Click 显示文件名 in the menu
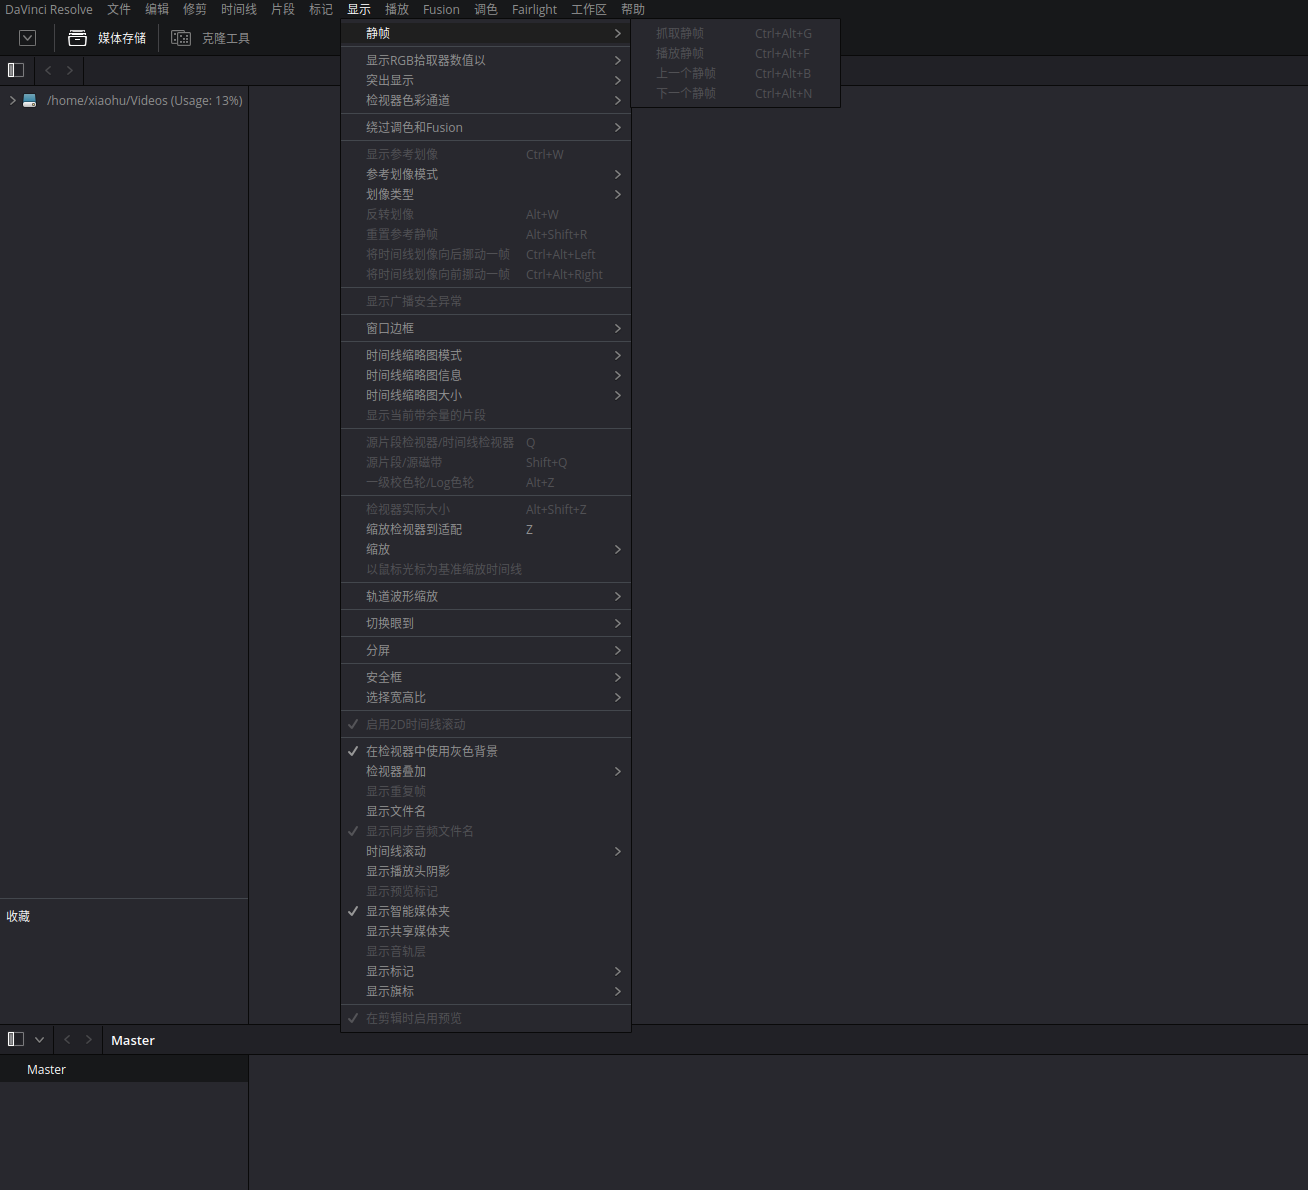Viewport: 1308px width, 1190px height. pos(395,811)
